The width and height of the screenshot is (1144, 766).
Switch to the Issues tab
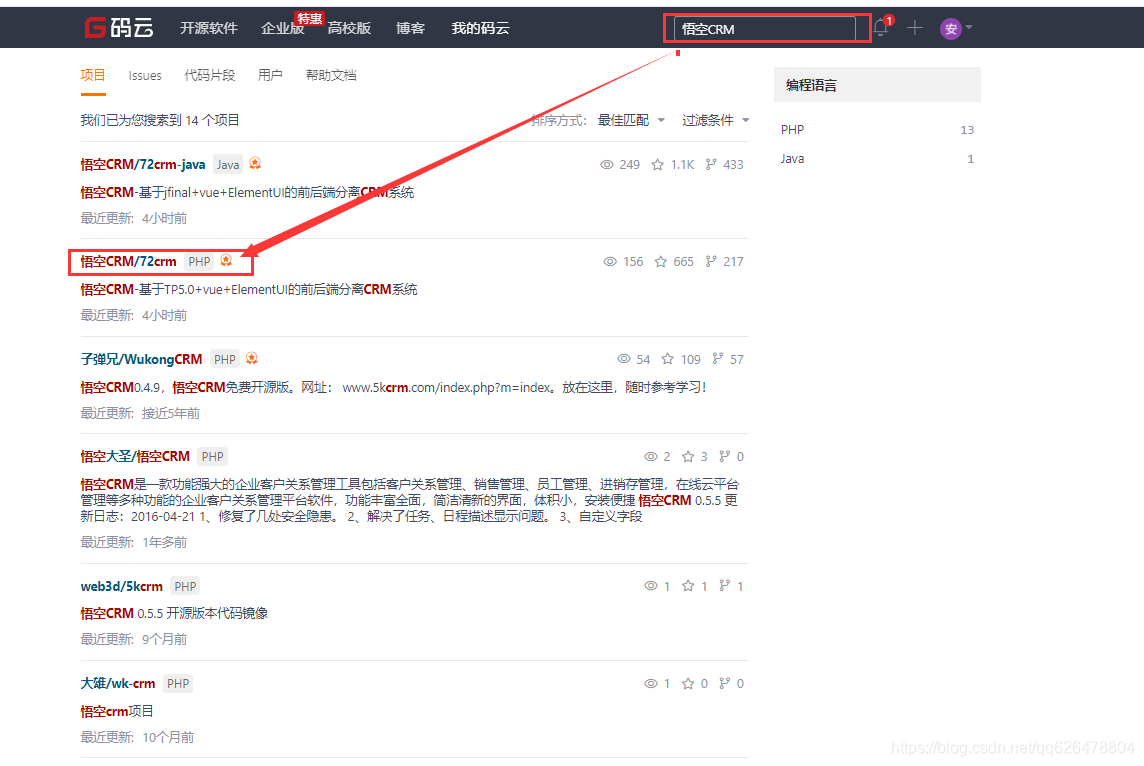(x=145, y=75)
